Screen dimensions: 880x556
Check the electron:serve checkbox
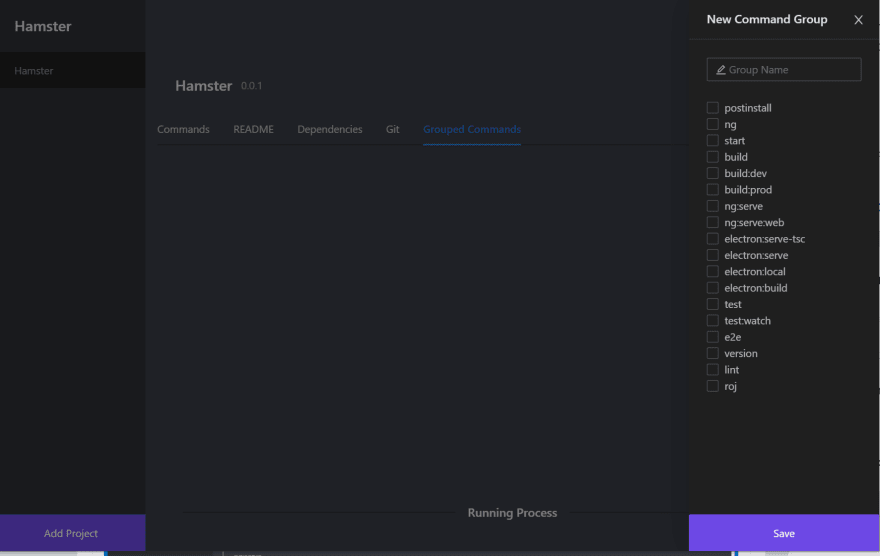pos(712,255)
